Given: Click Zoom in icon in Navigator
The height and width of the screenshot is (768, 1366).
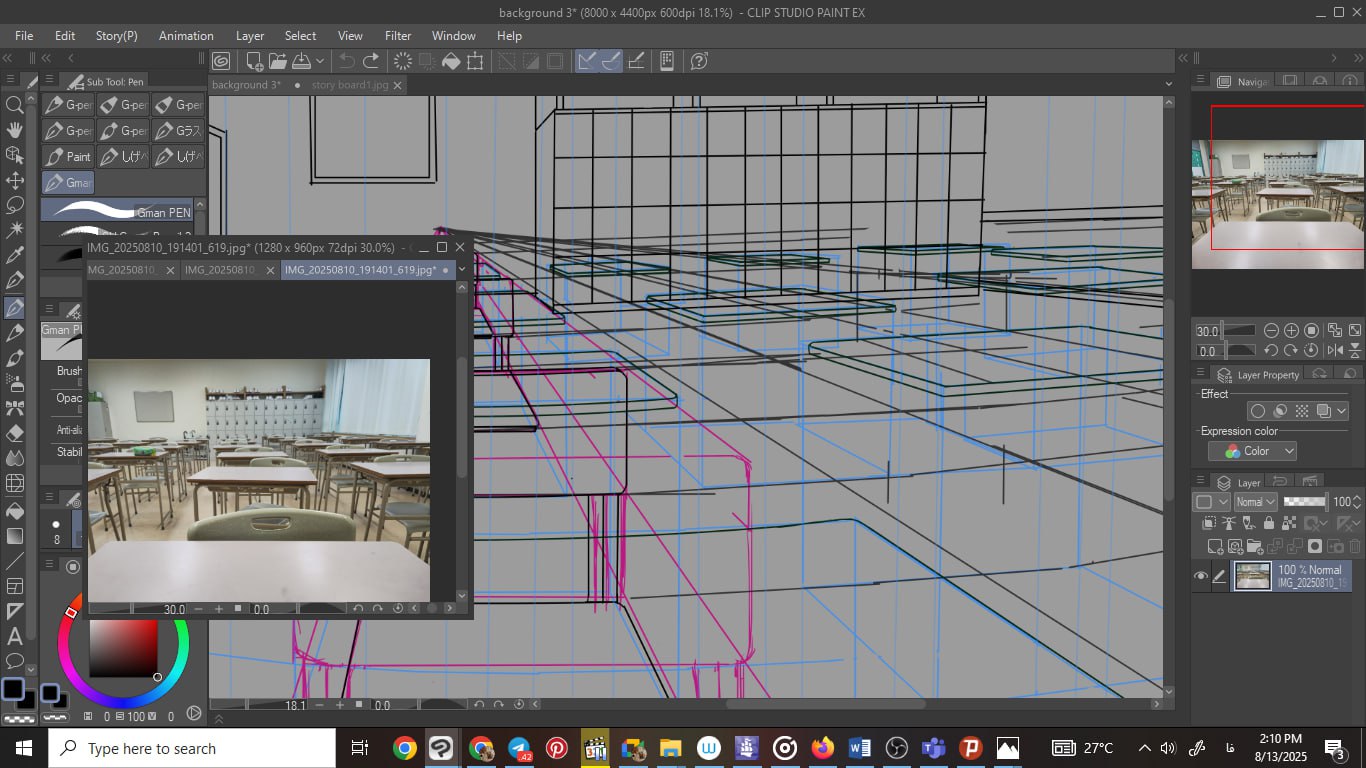Looking at the screenshot, I should pyautogui.click(x=1291, y=330).
